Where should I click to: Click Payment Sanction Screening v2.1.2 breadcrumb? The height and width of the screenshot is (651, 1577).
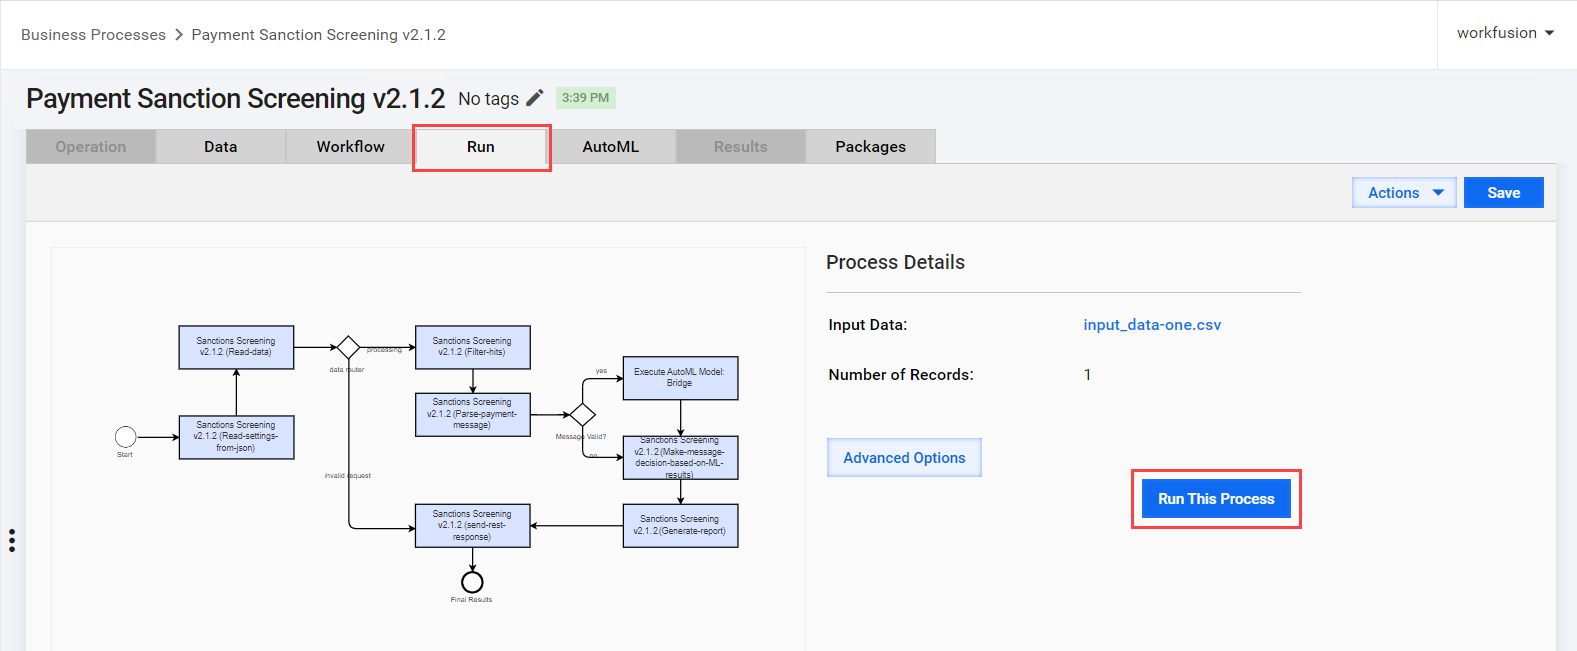319,34
